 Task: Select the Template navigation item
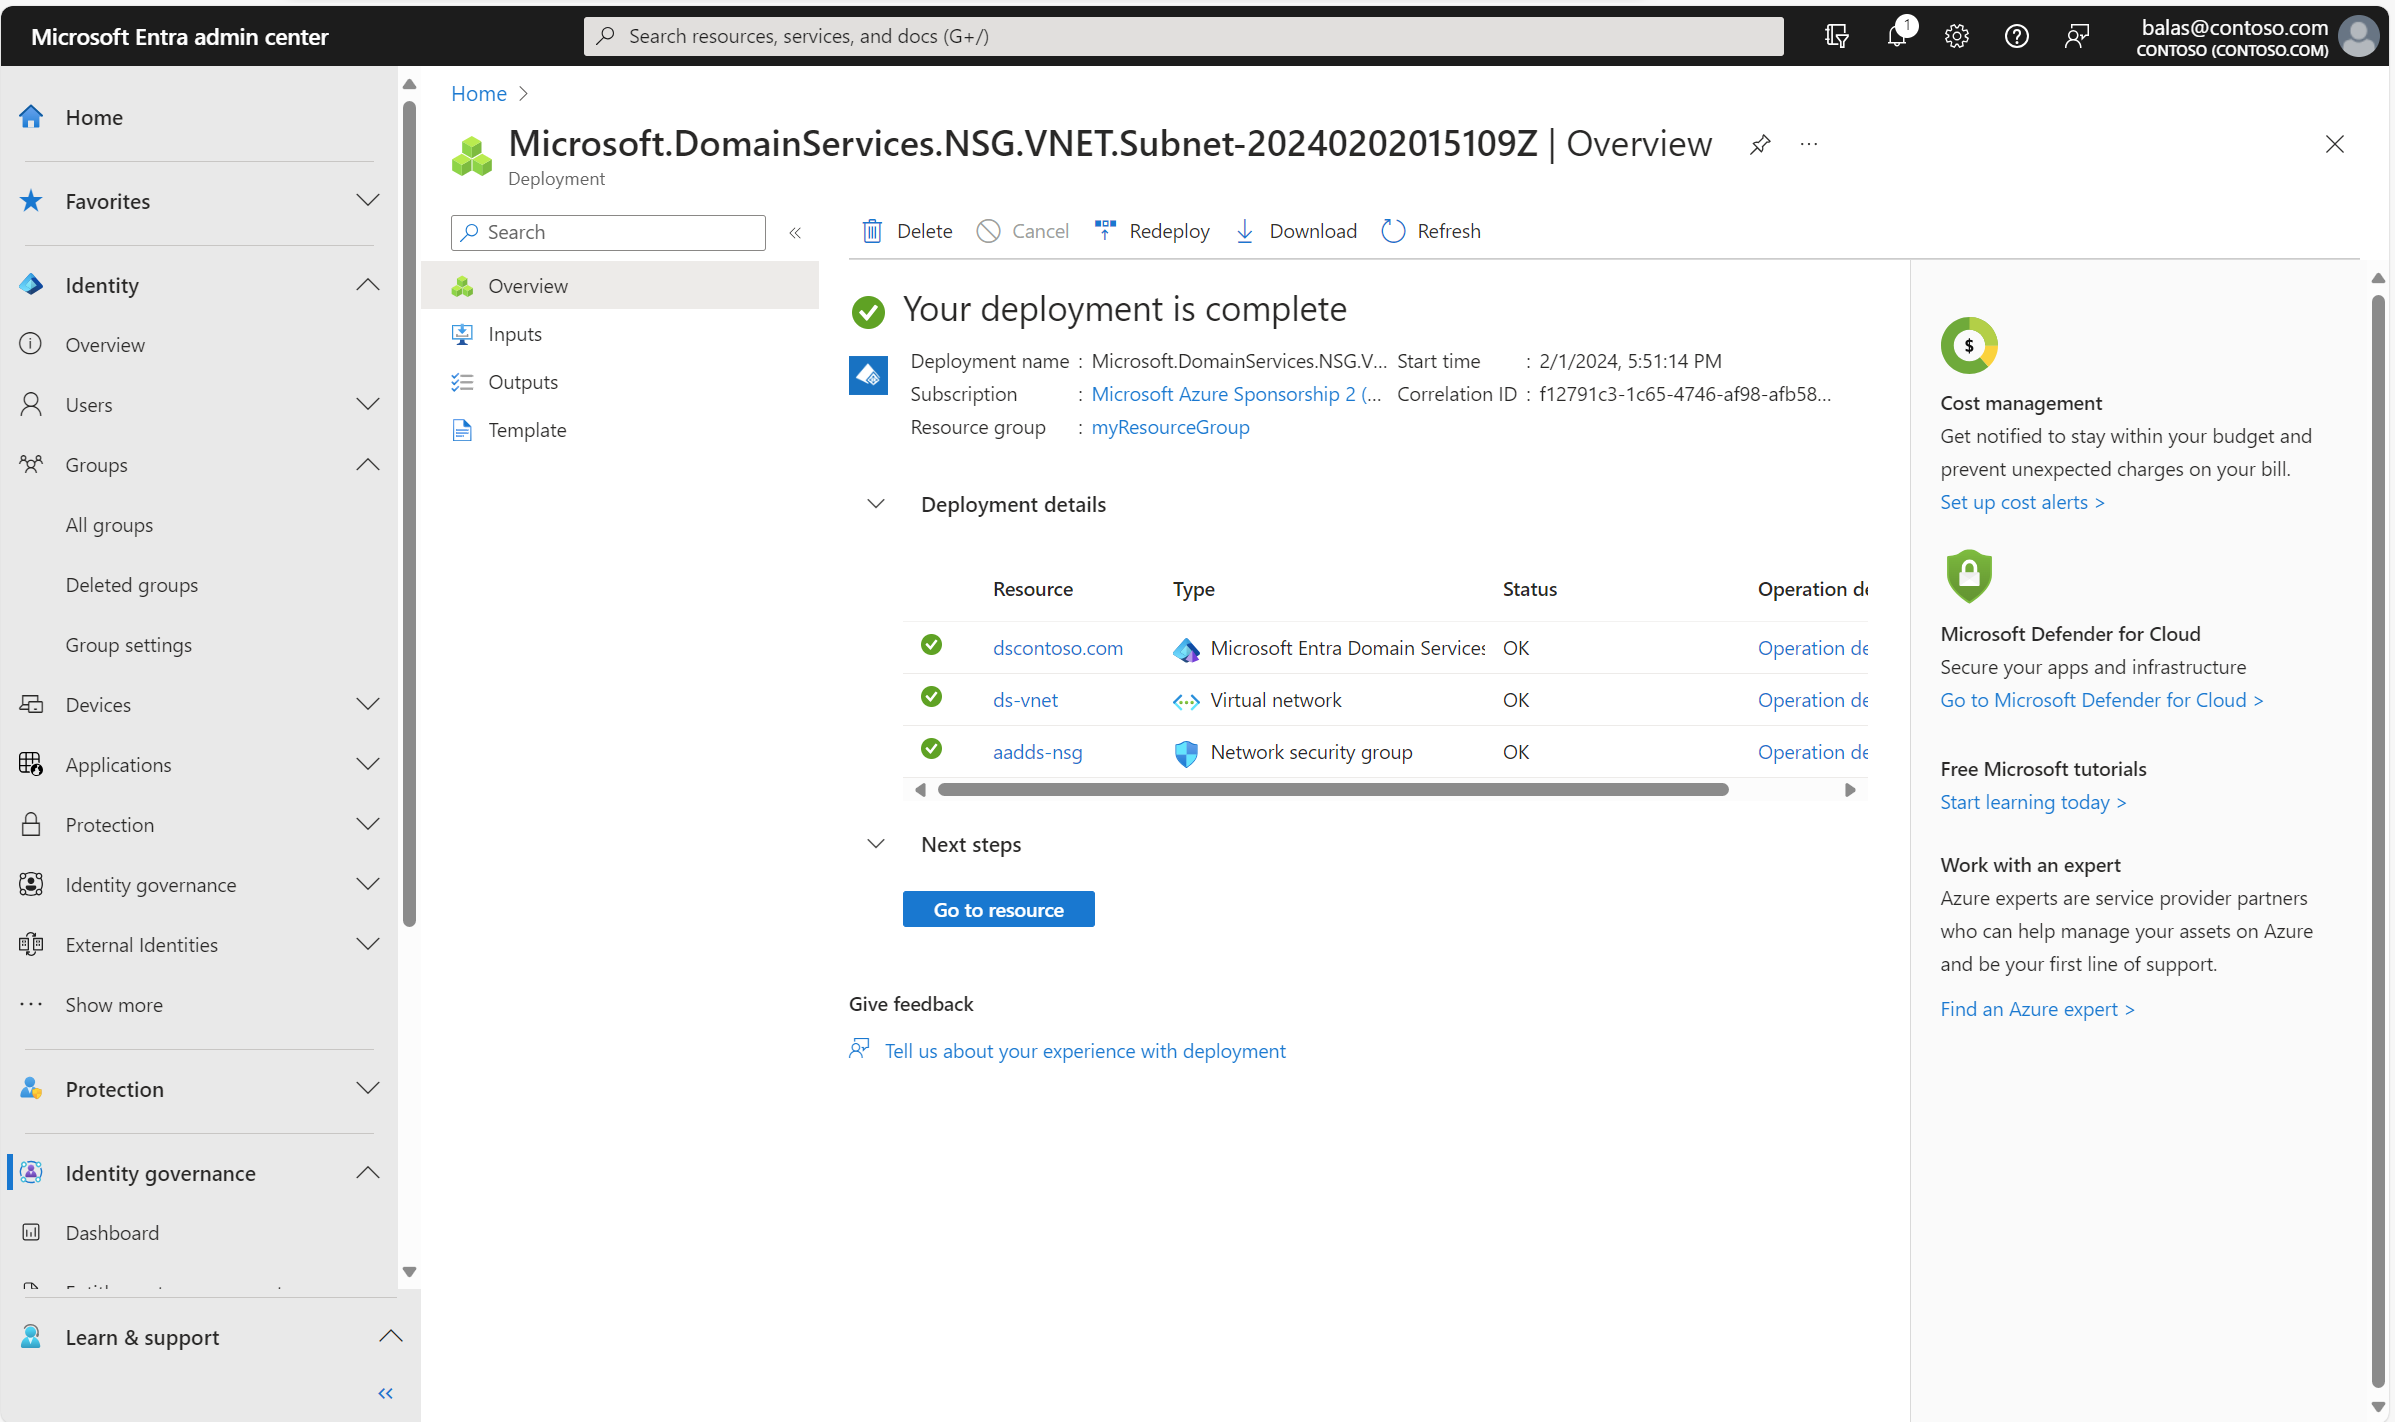tap(528, 428)
